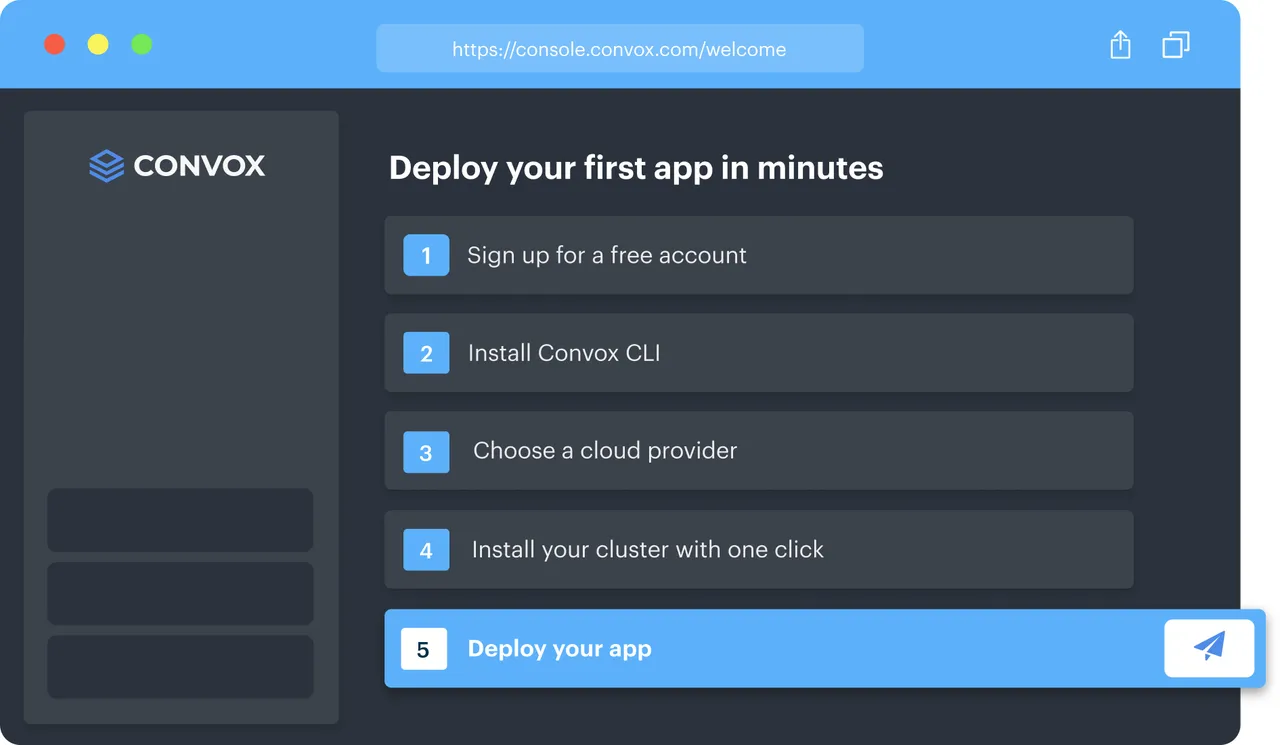This screenshot has height=745, width=1280.
Task: Select 'Choose a cloud provider' step
Action: tap(759, 451)
